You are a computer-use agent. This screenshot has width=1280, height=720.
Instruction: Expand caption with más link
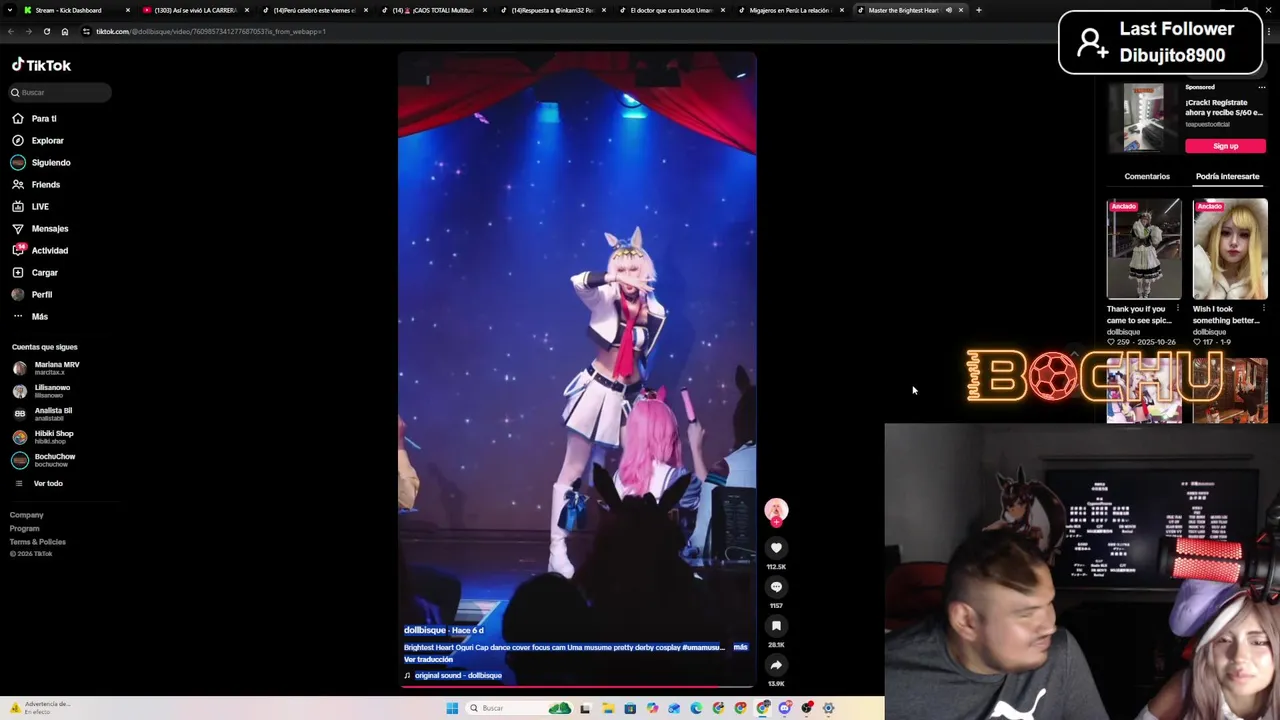pos(740,647)
